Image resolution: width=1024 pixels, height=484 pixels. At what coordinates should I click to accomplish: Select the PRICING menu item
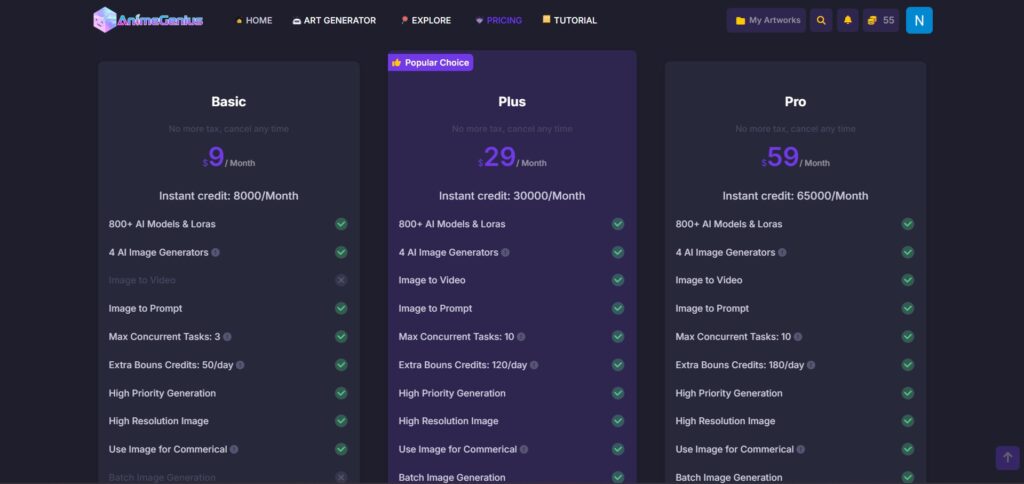click(498, 20)
